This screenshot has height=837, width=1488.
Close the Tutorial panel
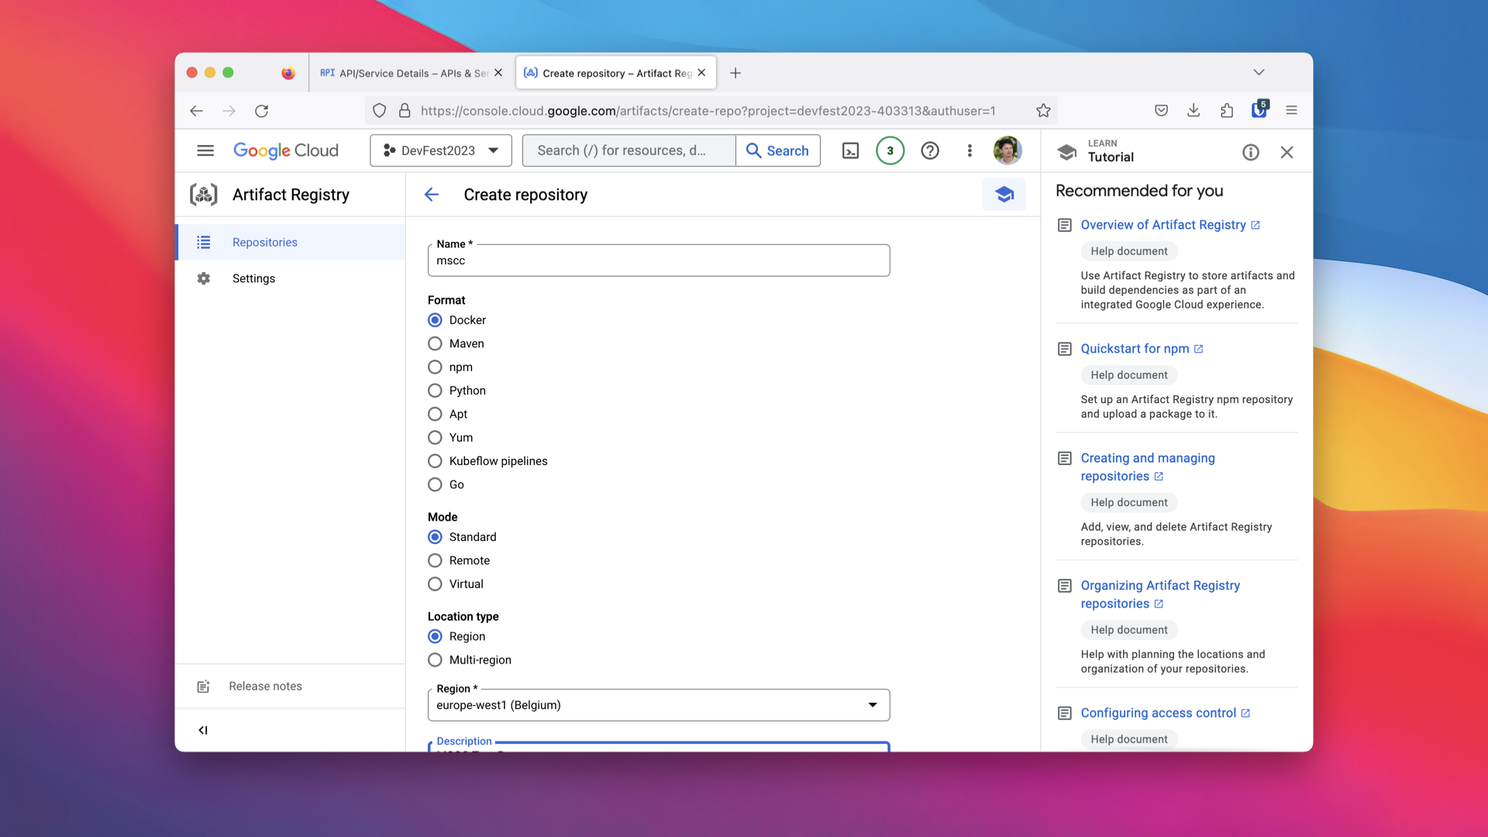click(1287, 152)
